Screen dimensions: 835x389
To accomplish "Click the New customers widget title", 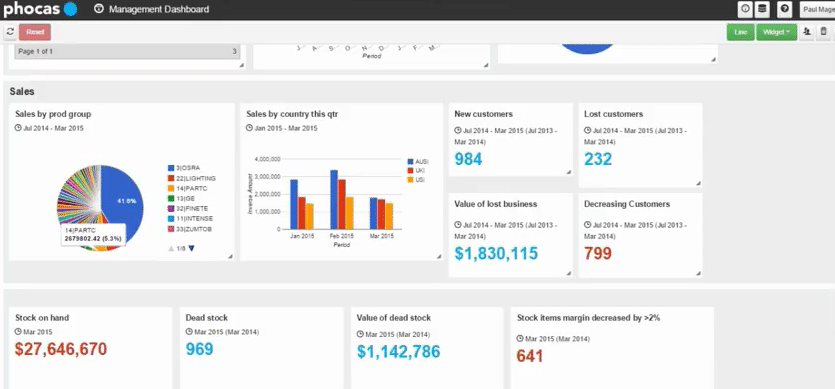I will point(484,114).
